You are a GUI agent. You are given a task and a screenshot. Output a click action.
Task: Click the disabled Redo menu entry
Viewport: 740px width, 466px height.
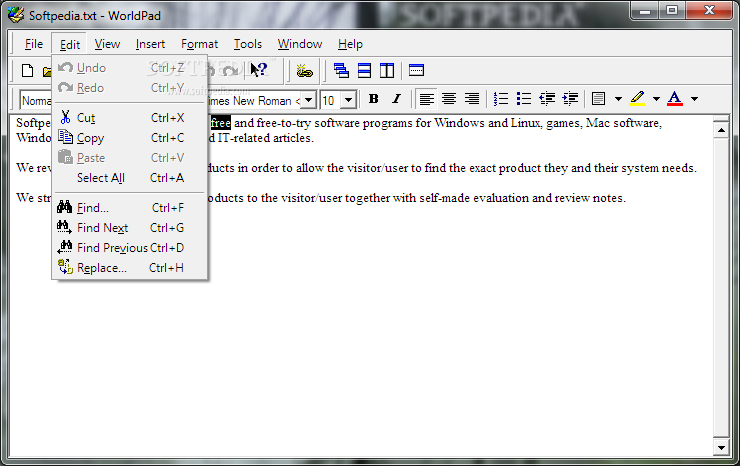click(130, 88)
